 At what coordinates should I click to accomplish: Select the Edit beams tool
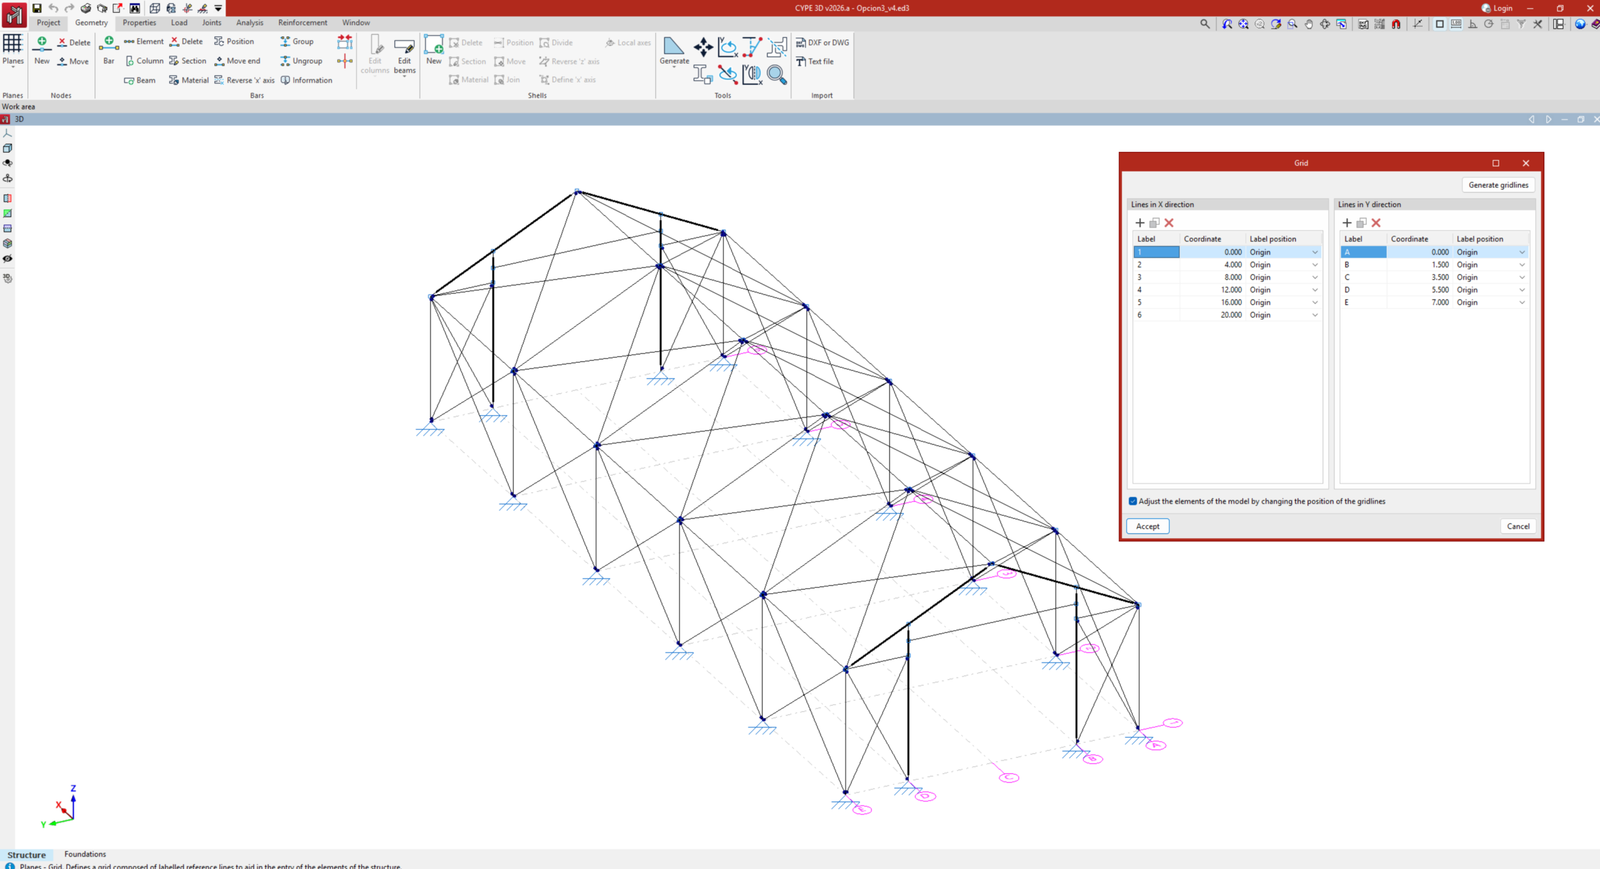pyautogui.click(x=404, y=52)
